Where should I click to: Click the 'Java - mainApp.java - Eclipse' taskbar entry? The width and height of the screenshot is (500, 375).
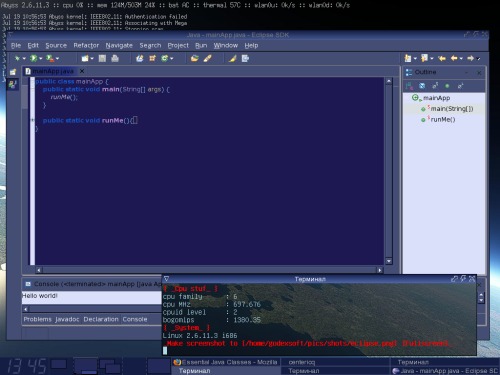(445, 371)
